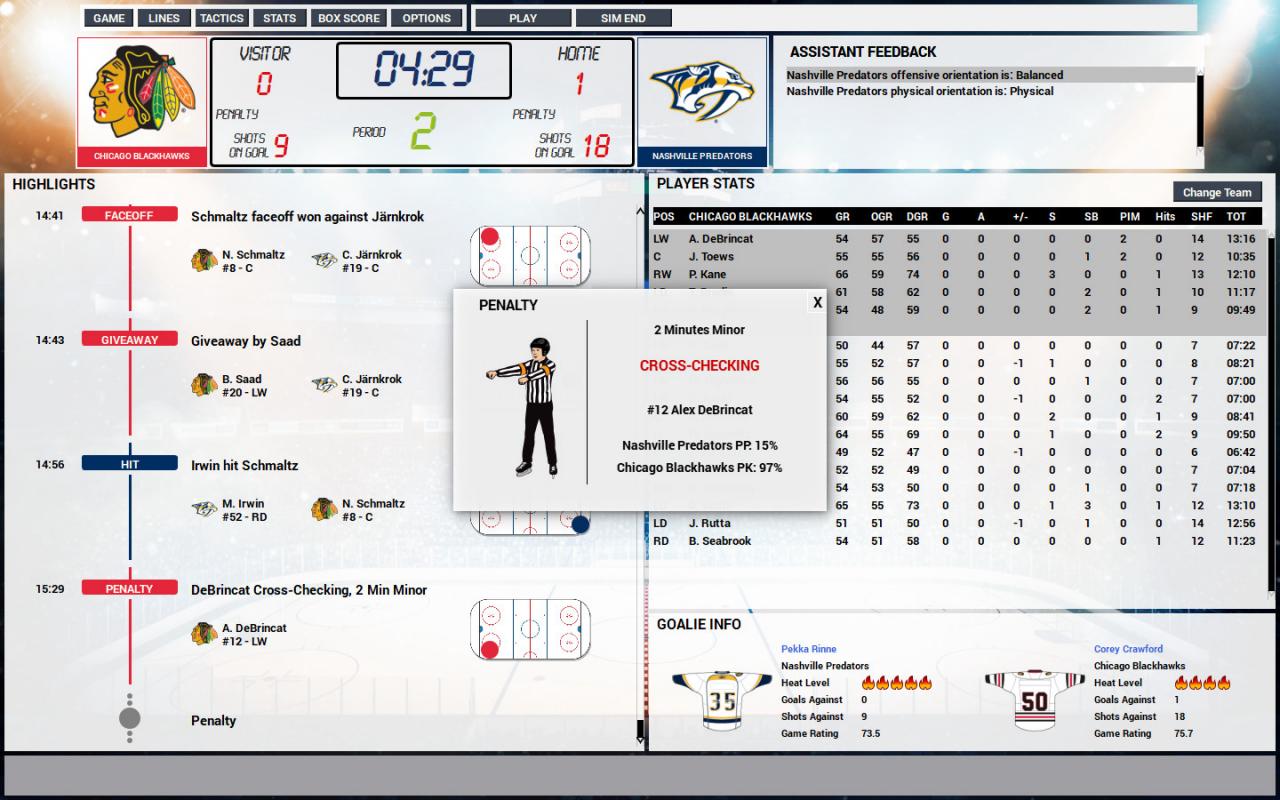
Task: Open the TACTICS screen
Action: 220,17
